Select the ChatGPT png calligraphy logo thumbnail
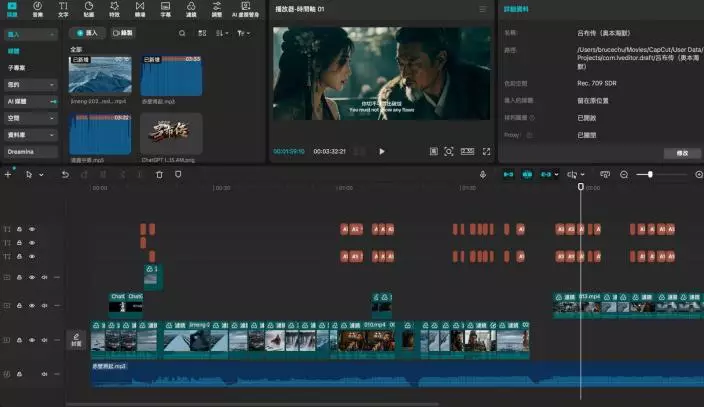This screenshot has width=704, height=407. tap(171, 133)
